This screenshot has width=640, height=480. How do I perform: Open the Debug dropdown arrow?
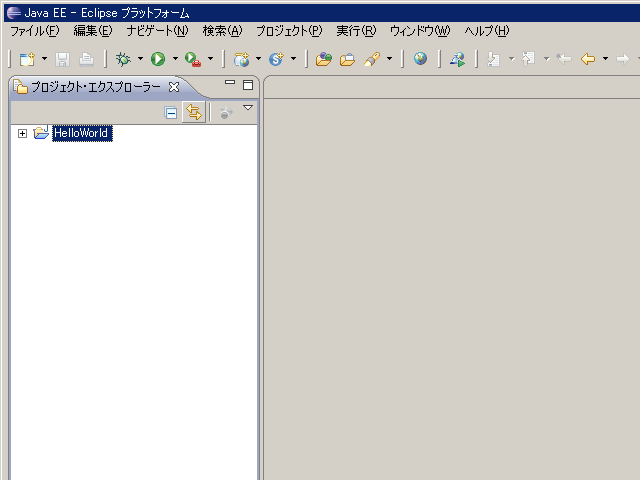(140, 59)
